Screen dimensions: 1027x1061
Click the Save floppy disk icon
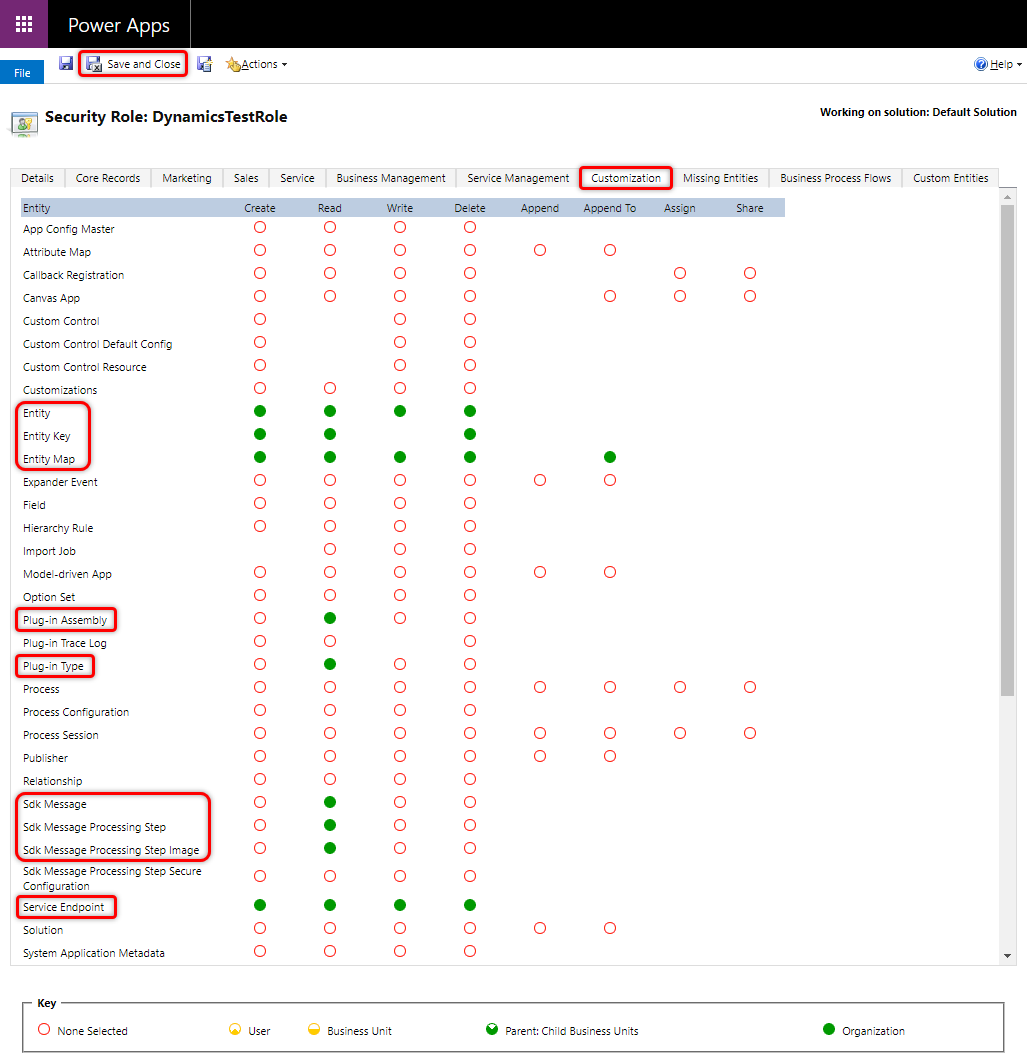point(66,64)
